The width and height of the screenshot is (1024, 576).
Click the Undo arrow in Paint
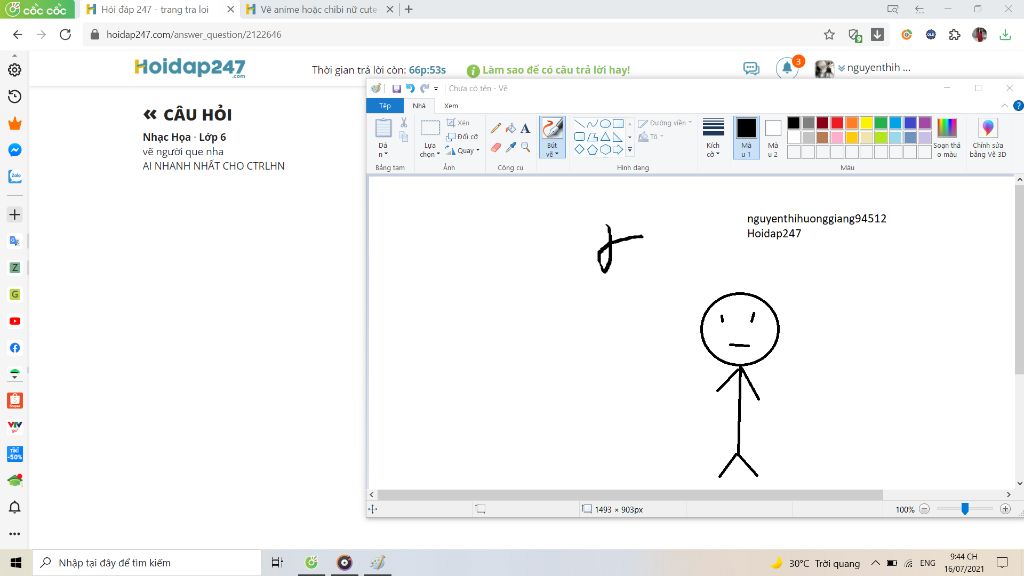pos(410,88)
